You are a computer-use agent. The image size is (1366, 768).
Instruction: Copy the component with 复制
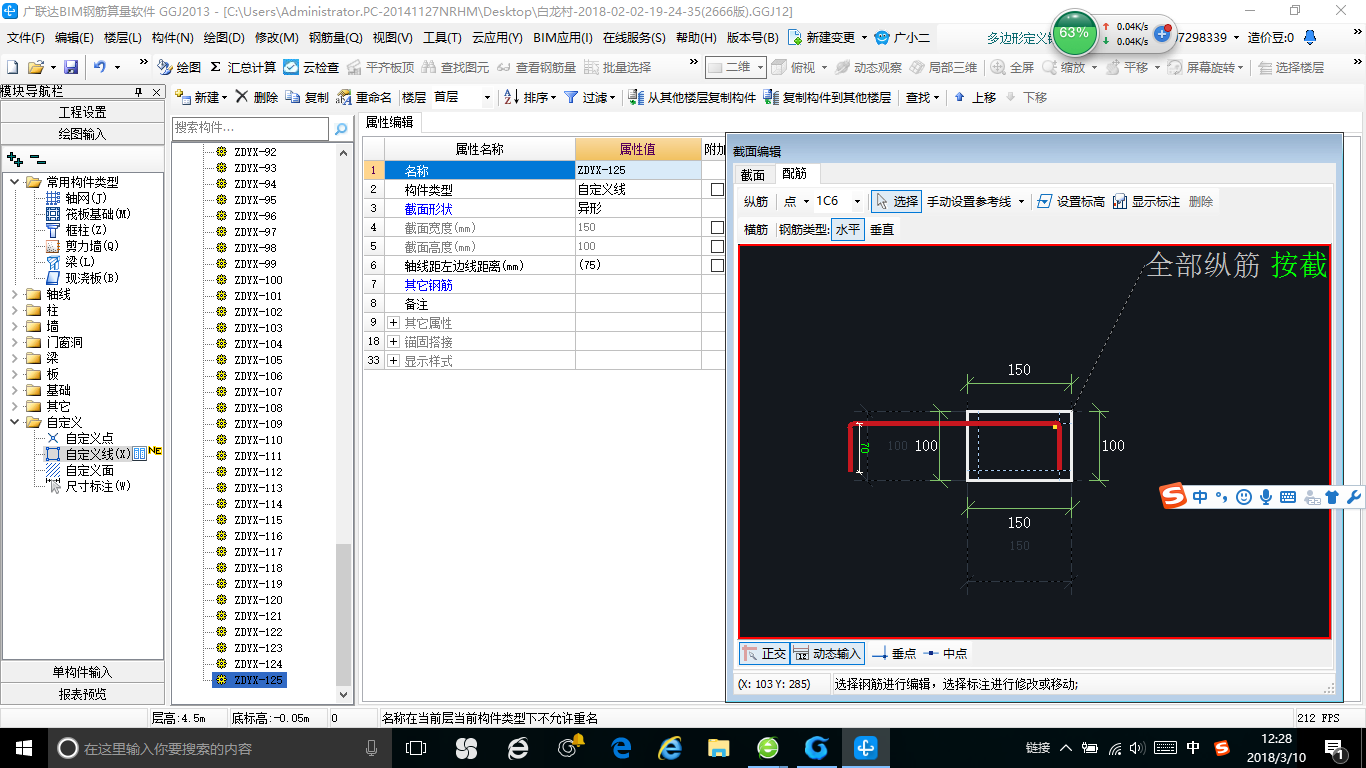[x=307, y=97]
